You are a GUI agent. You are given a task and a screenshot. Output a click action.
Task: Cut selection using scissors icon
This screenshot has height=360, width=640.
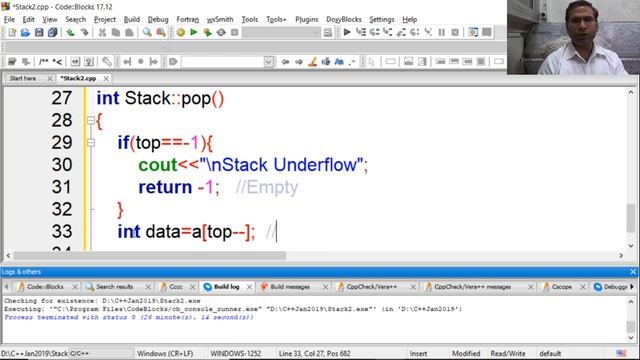pyautogui.click(x=102, y=32)
